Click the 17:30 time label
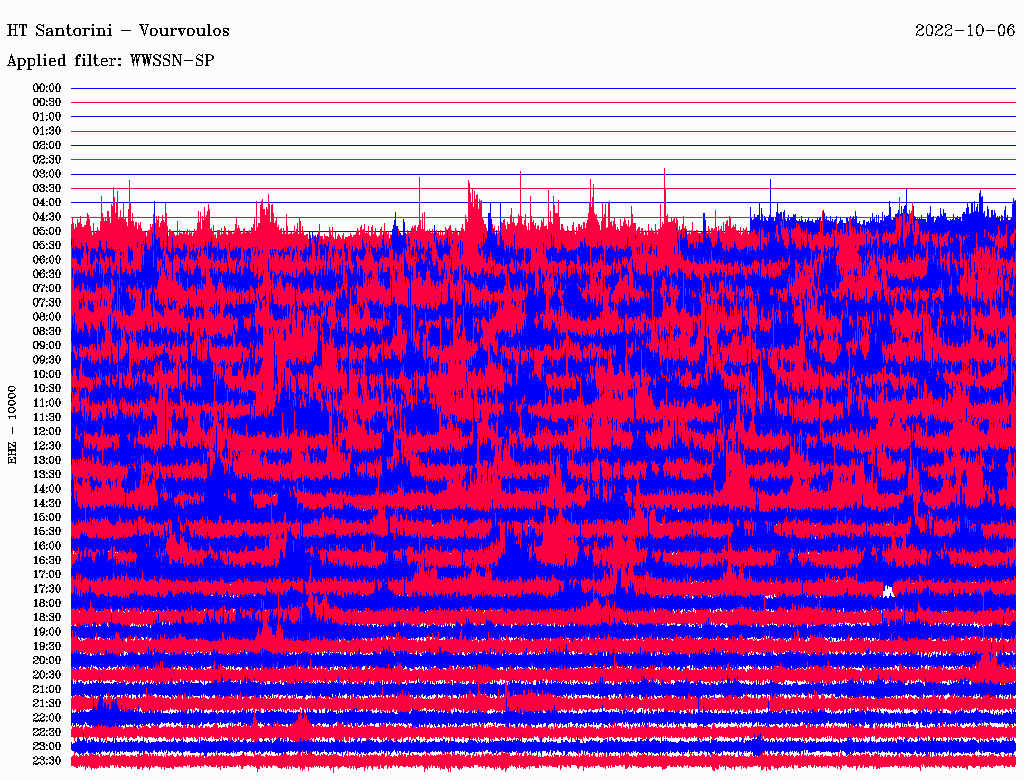The image size is (1024, 780). (x=47, y=589)
